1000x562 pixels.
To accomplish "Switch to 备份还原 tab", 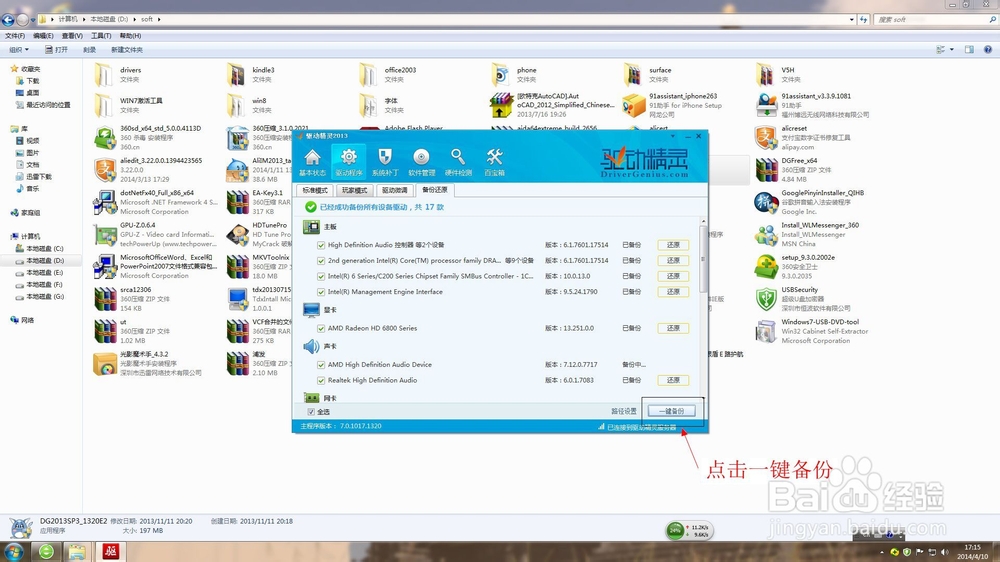I will click(434, 190).
